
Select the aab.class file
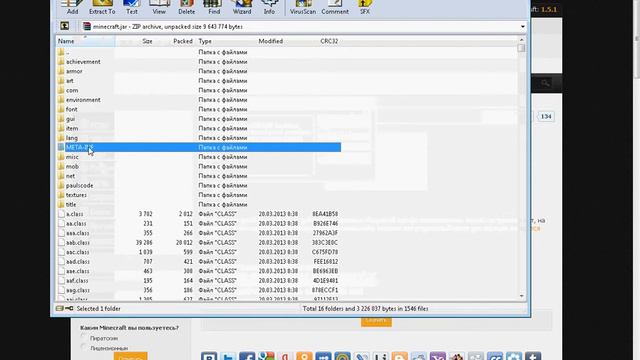coord(199,242)
